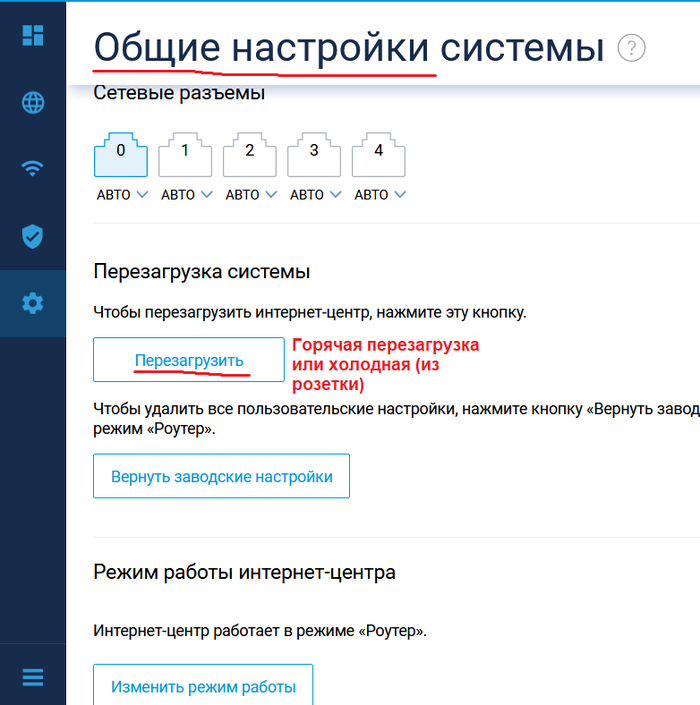Viewport: 700px width, 705px height.
Task: Select network port 0 icon
Action: point(121,155)
